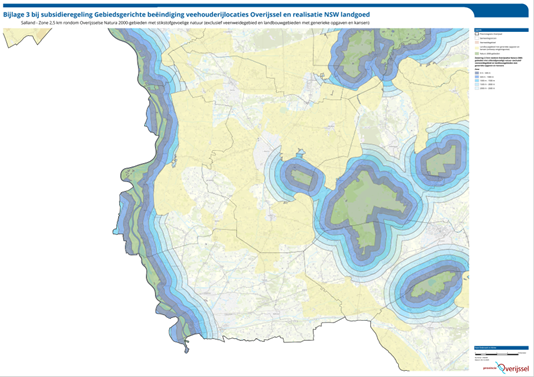Viewport: 534px width, 377px height.
Task: Click the Salland subtitle text line
Action: click(195, 23)
